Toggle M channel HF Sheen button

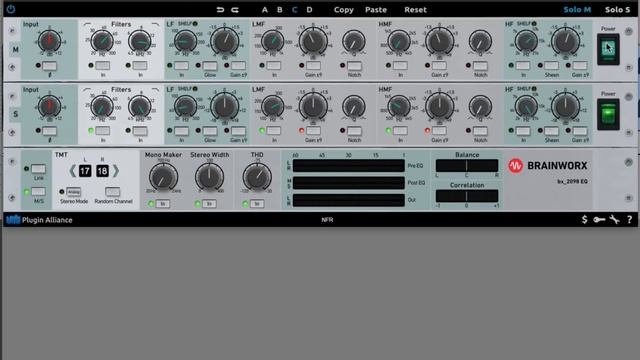coord(551,65)
